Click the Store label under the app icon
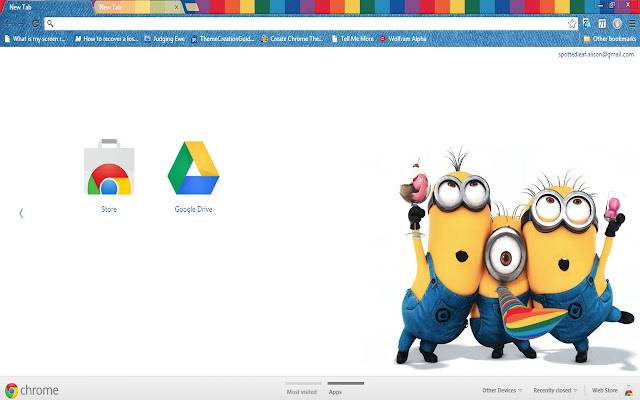640x400 pixels. click(x=109, y=209)
